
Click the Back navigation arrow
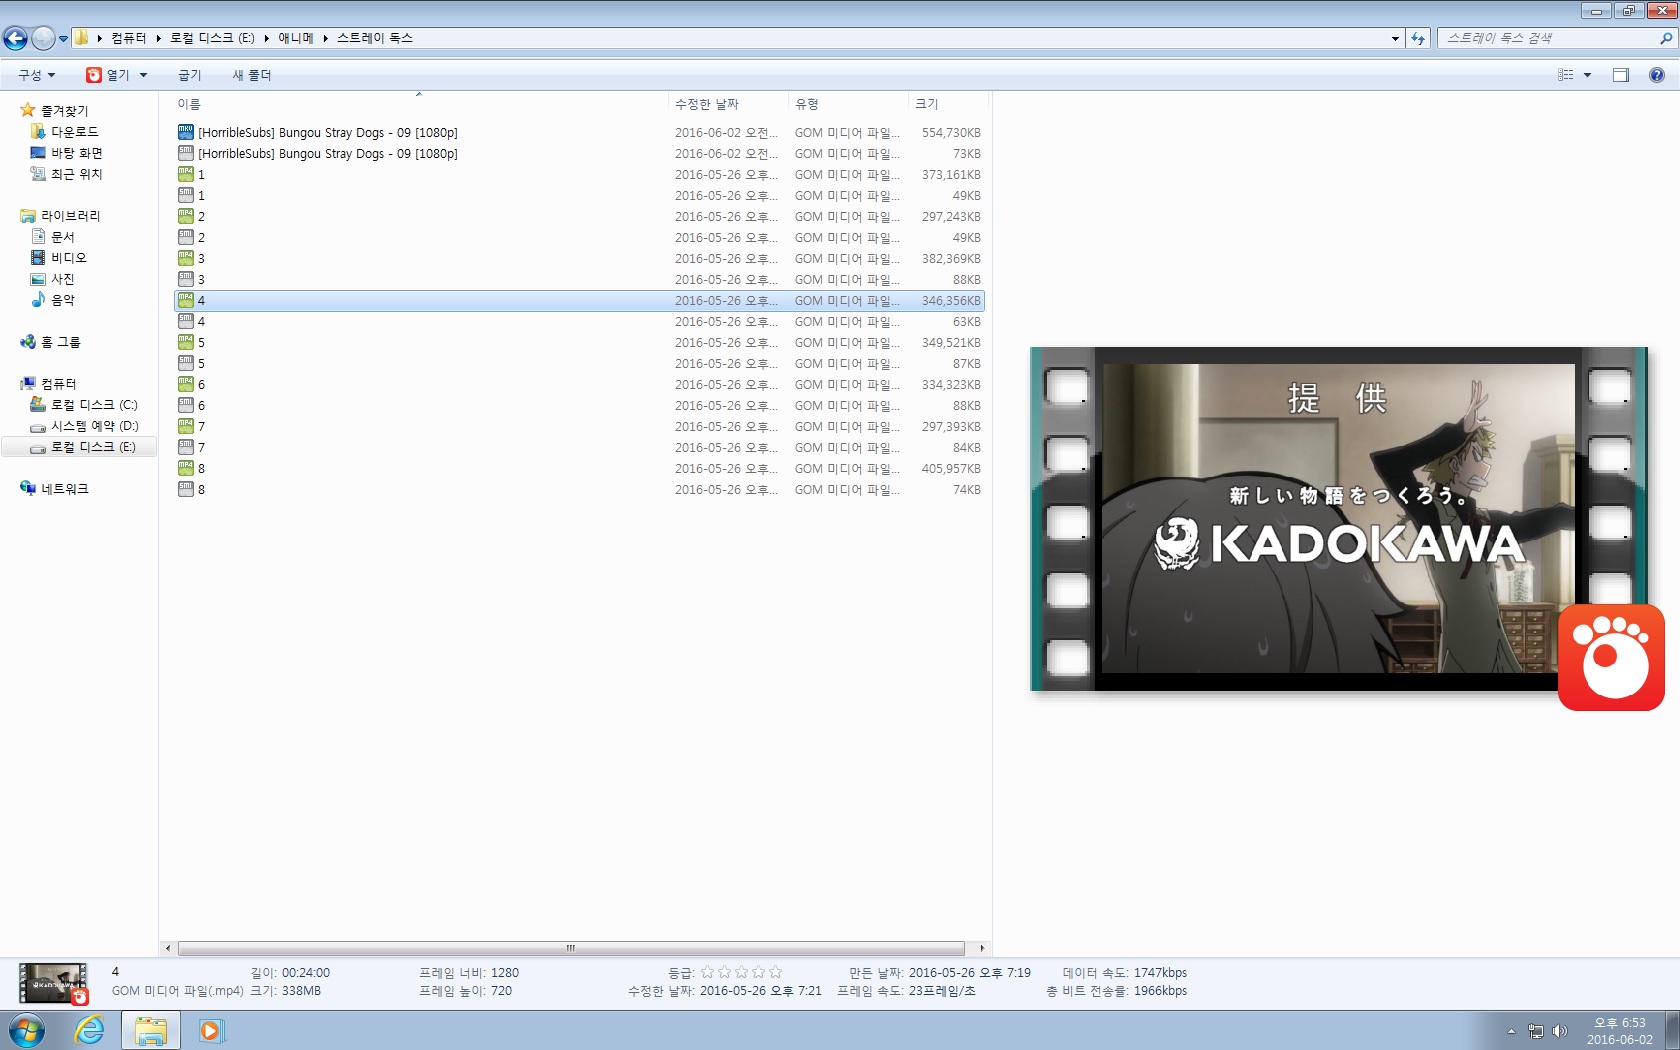(x=15, y=38)
